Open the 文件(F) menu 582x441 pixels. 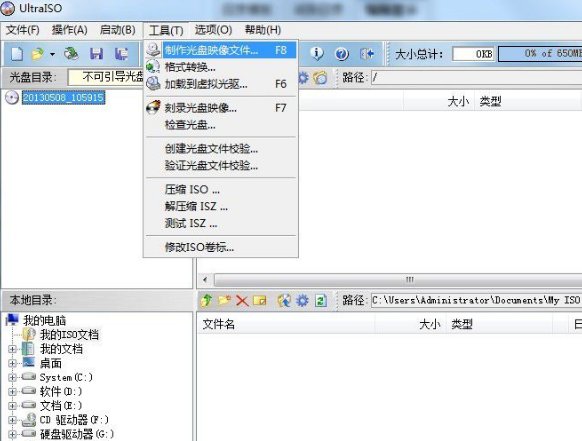point(23,30)
